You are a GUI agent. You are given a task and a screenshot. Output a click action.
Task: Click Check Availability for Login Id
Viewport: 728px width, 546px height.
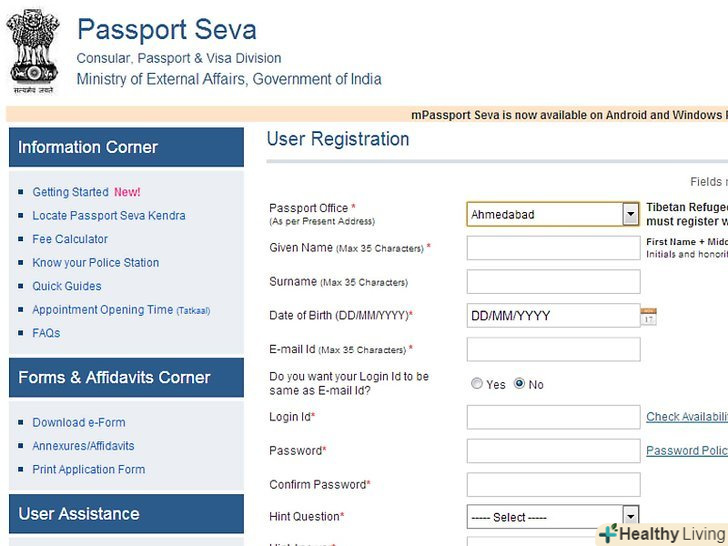tap(686, 417)
